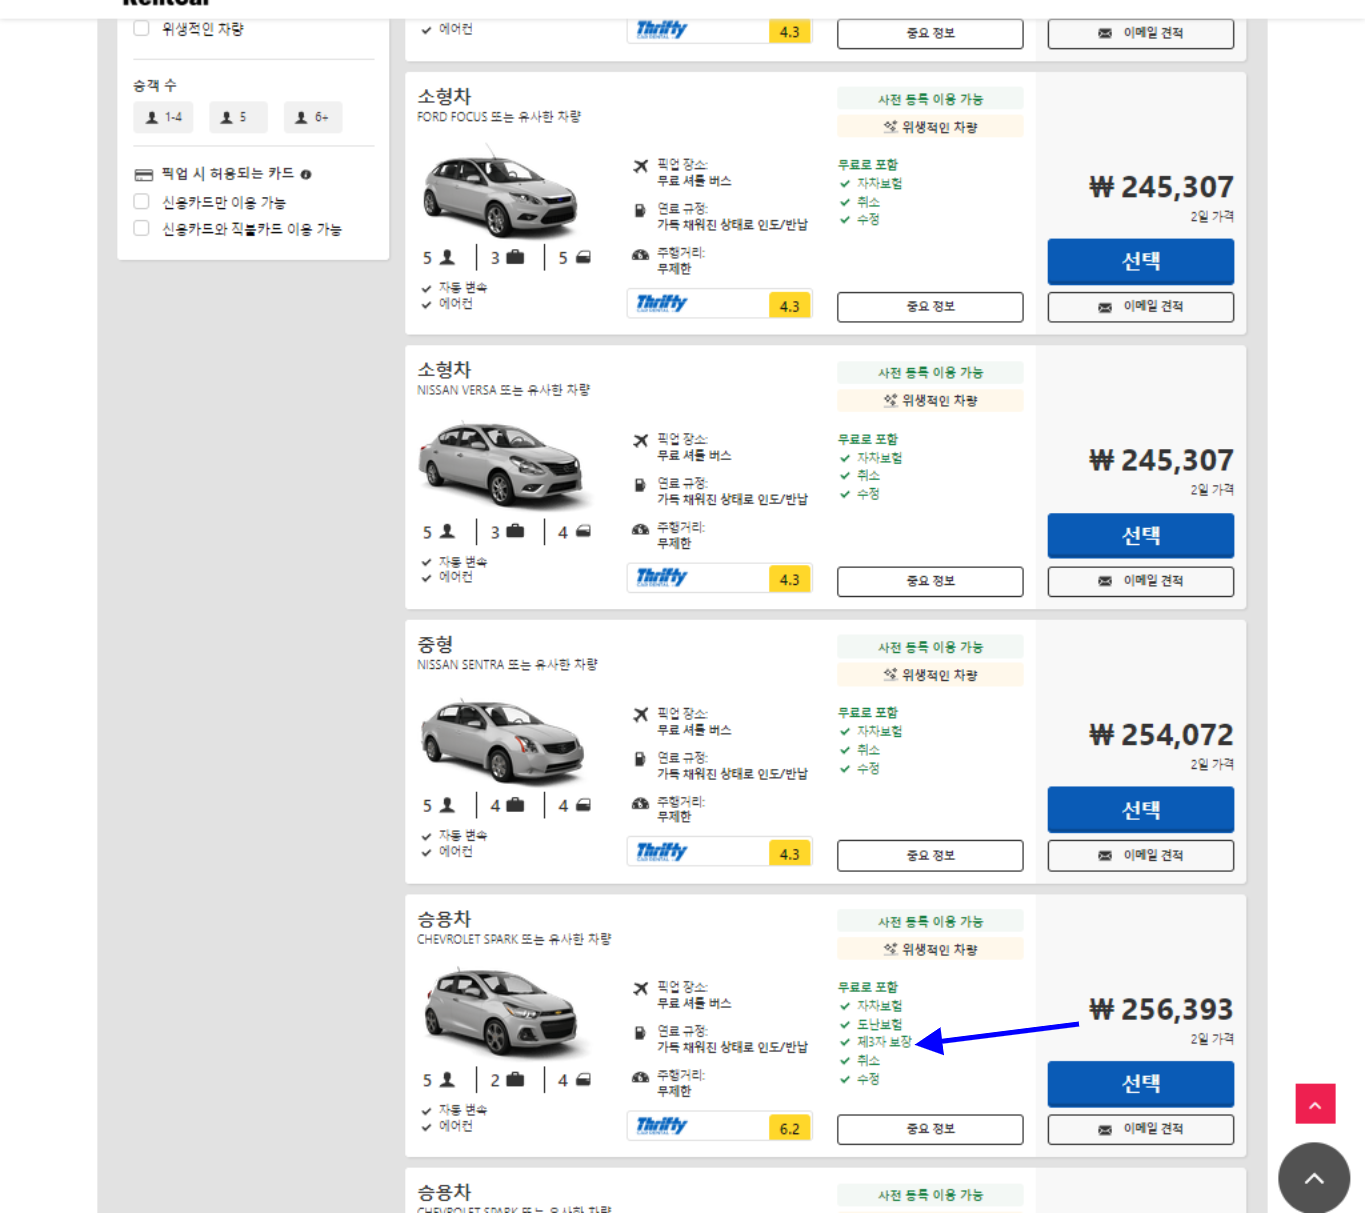This screenshot has width=1365, height=1213.
Task: Click luggage icon in Chevrolet Spark card
Action: click(515, 1079)
